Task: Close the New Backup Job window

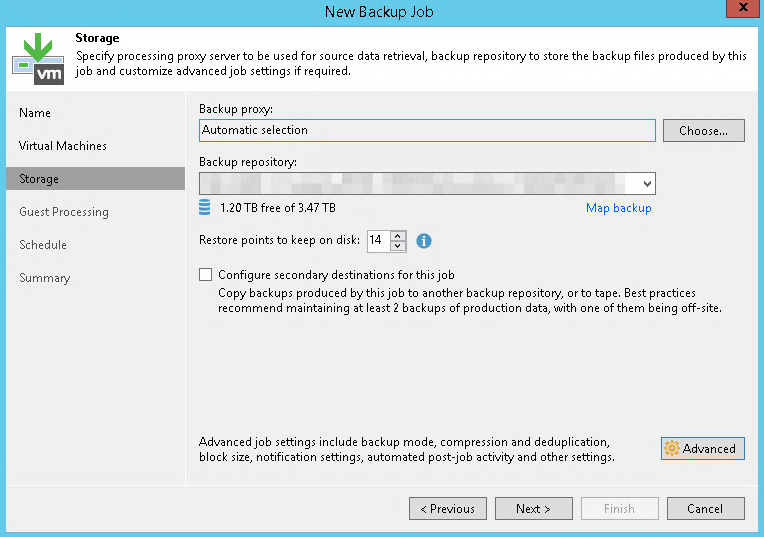Action: click(x=743, y=8)
